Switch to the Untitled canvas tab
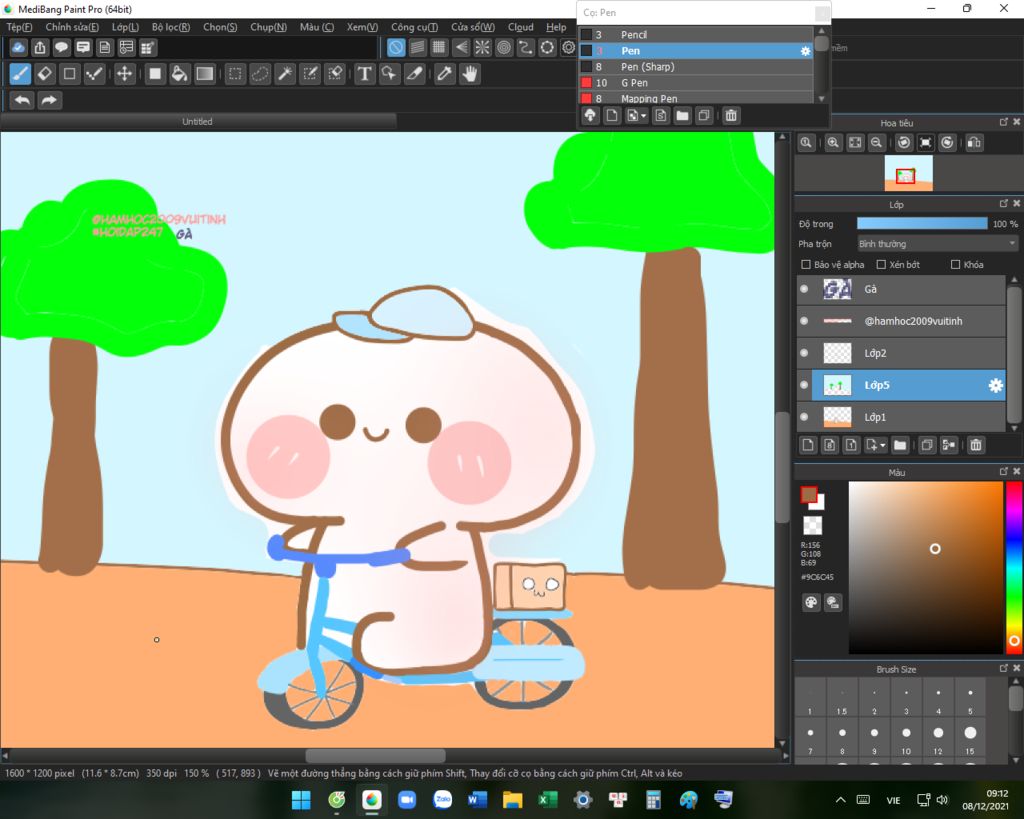This screenshot has width=1024, height=819. (198, 121)
